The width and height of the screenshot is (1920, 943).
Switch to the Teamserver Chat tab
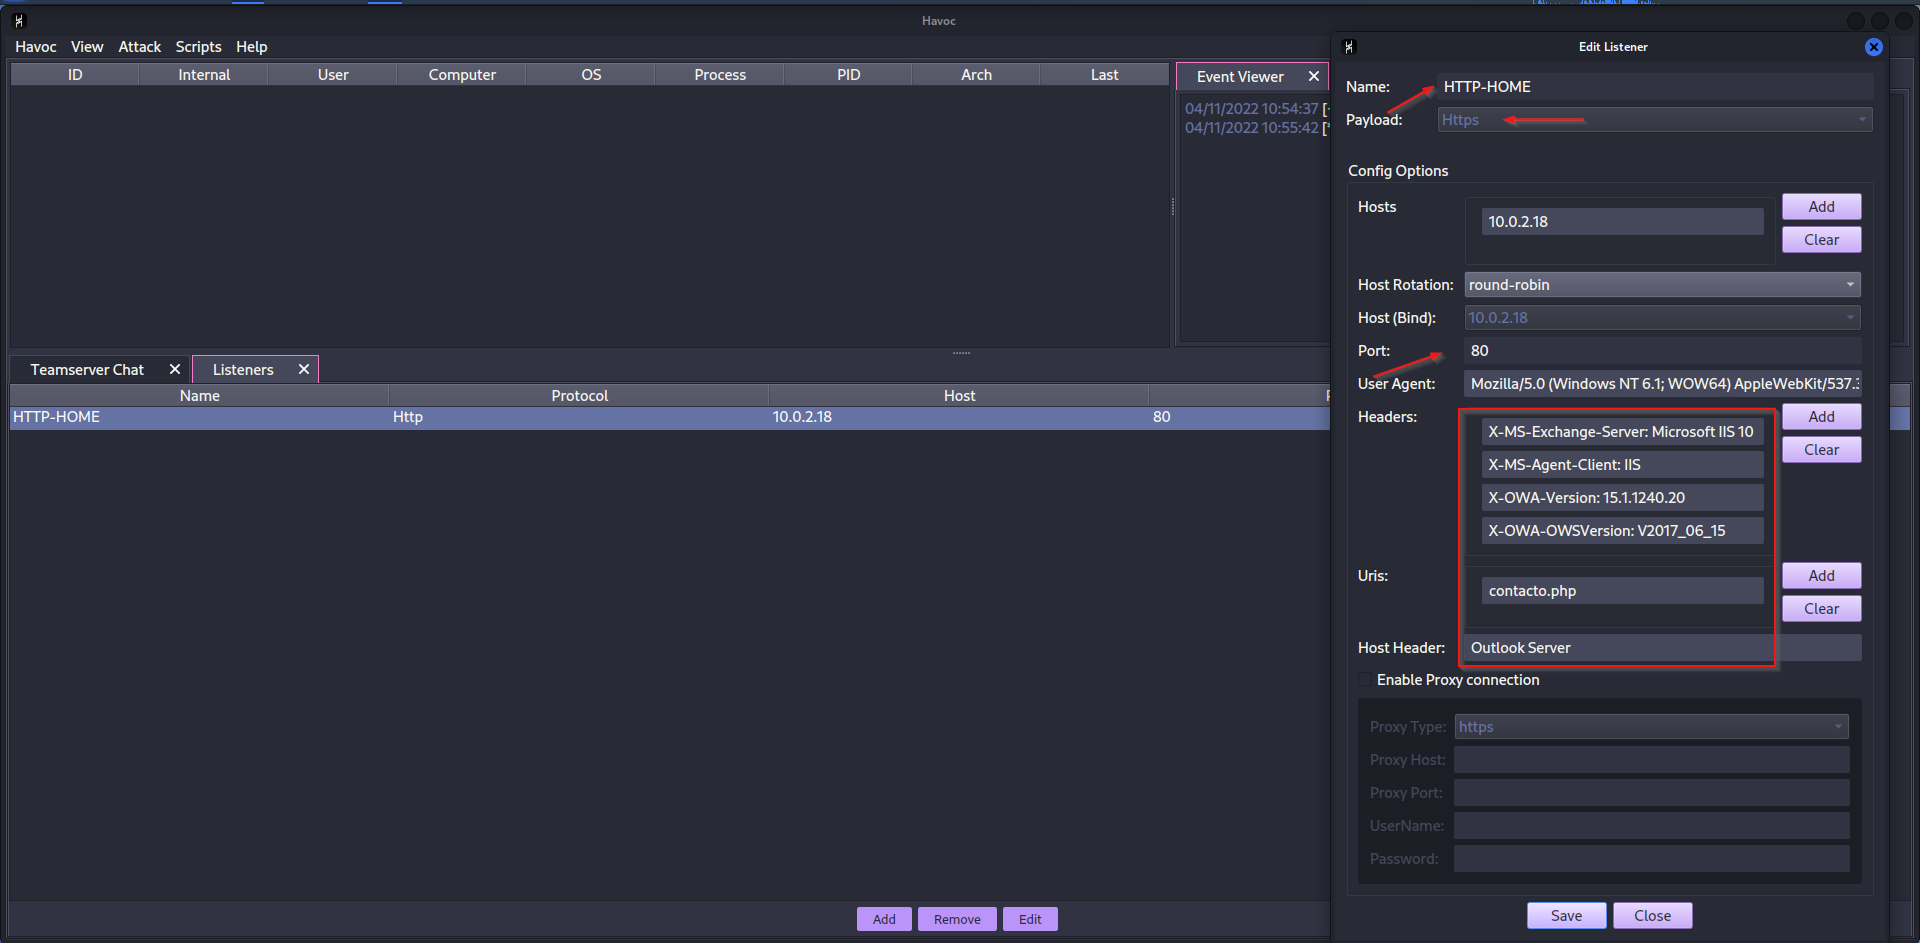point(87,369)
